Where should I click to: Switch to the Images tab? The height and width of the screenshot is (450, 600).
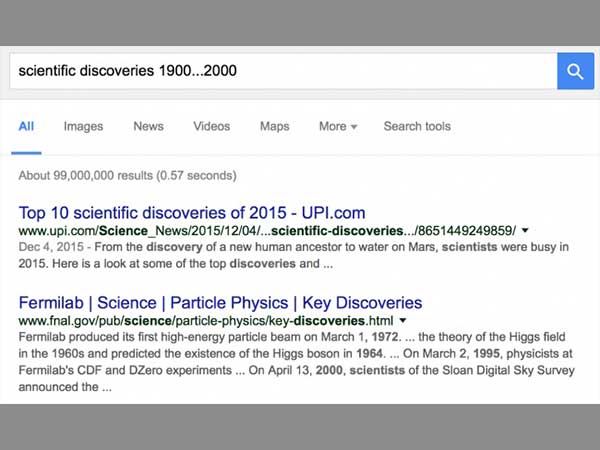[83, 127]
